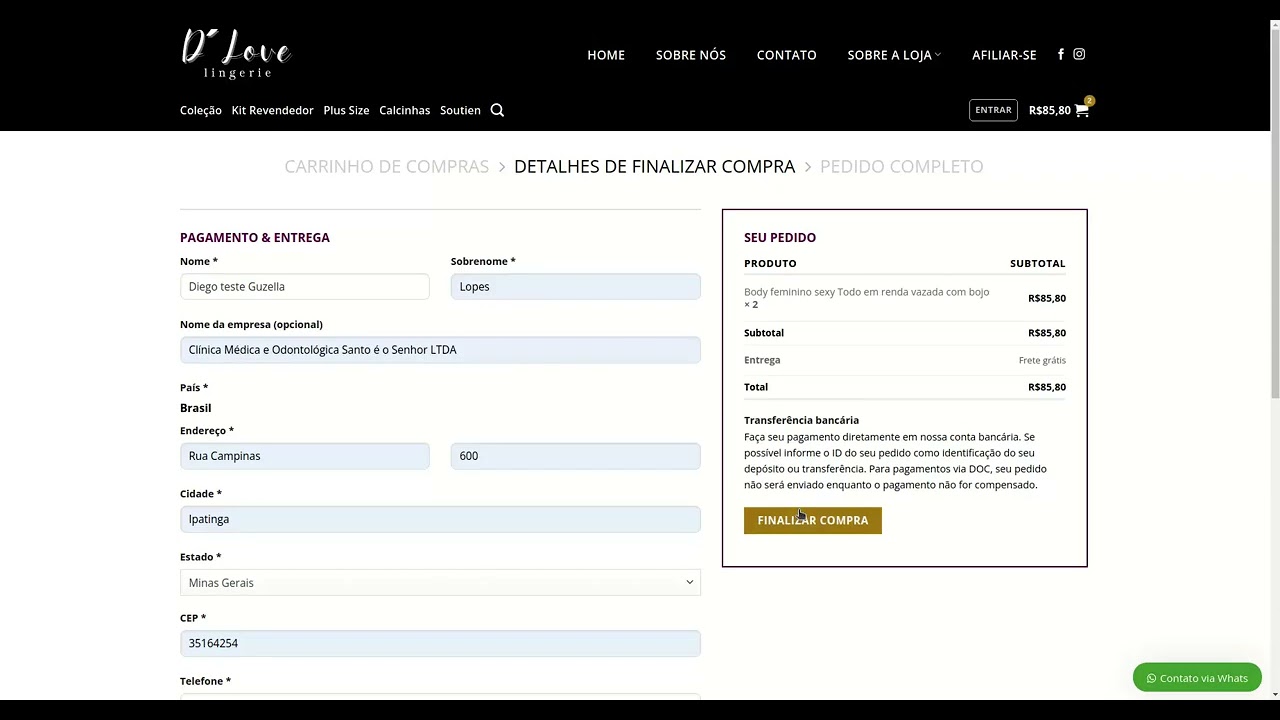1280x720 pixels.
Task: Open the Contato menu item
Action: tap(787, 55)
